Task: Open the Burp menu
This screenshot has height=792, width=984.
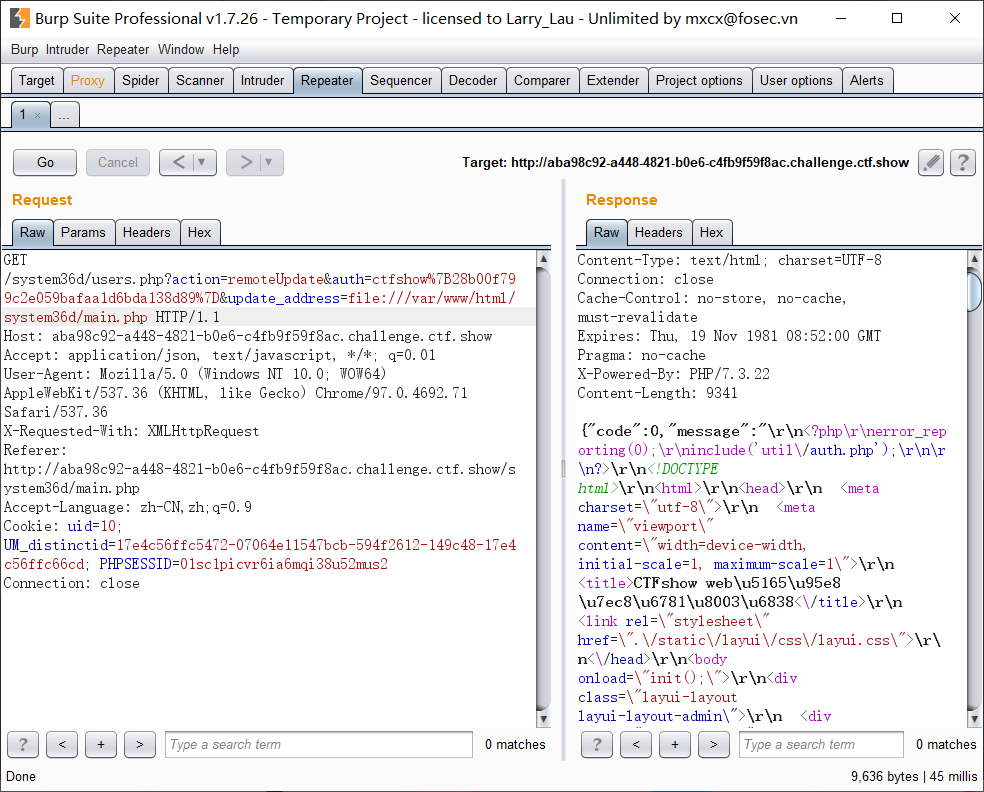Action: 24,50
